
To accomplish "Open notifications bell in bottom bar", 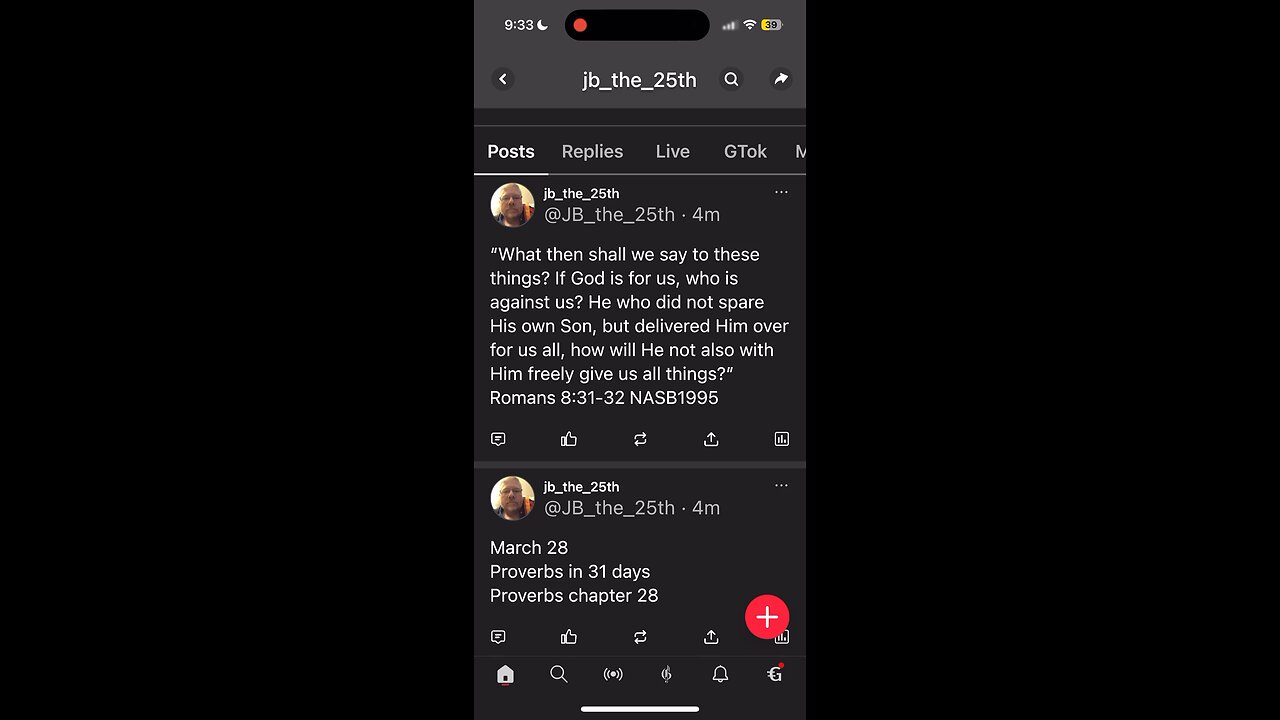I will pyautogui.click(x=720, y=675).
